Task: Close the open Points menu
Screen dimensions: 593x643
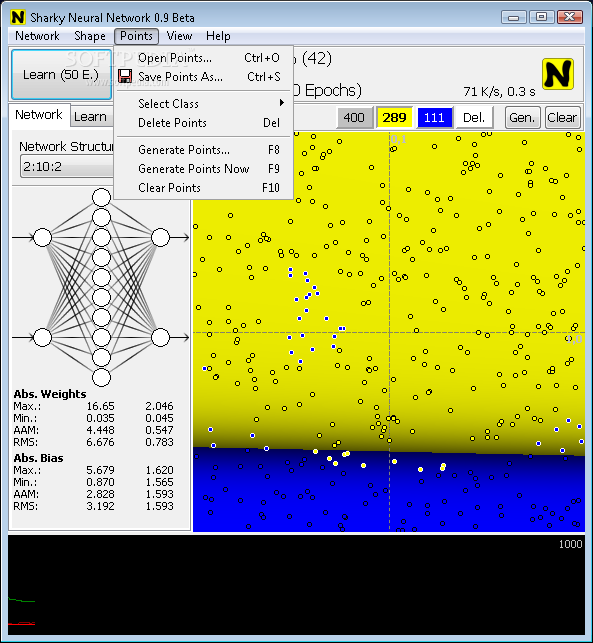Action: click(x=136, y=36)
